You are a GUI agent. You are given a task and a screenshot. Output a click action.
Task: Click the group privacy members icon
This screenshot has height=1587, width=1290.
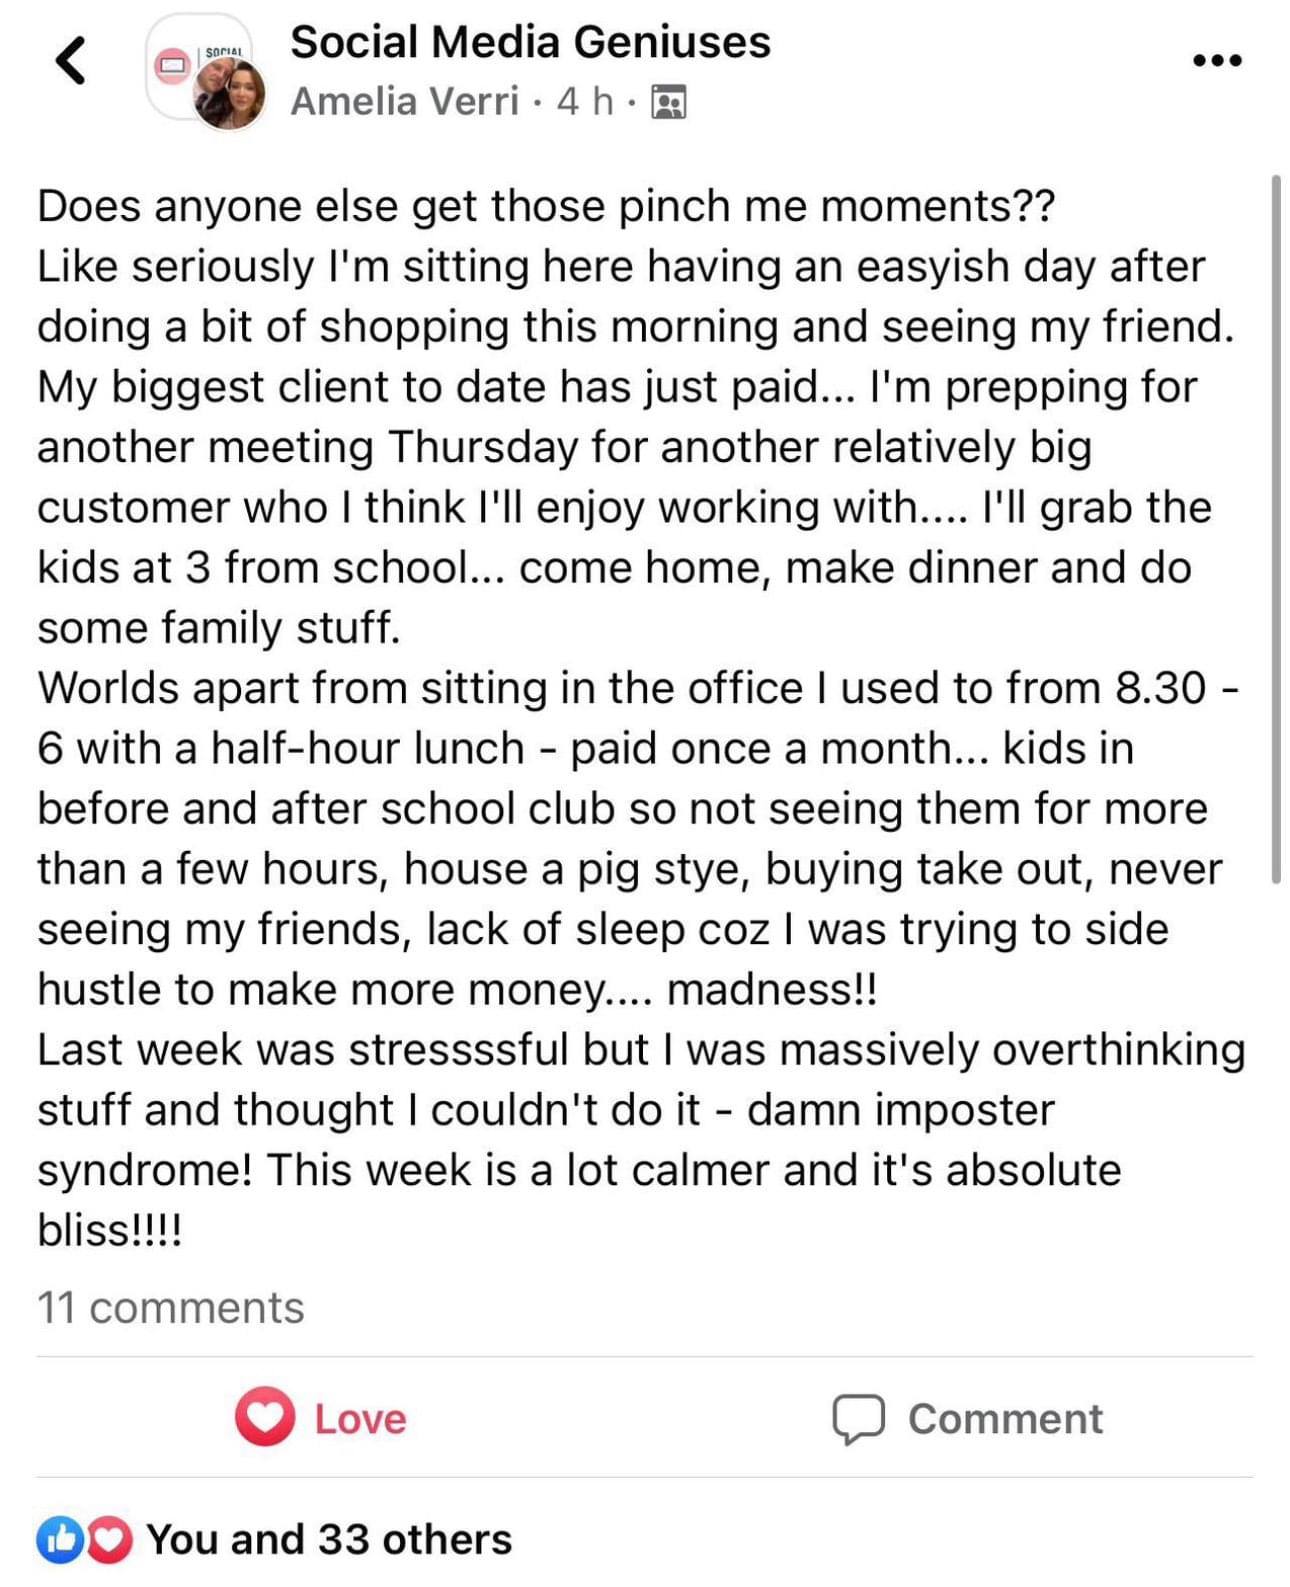tap(669, 102)
